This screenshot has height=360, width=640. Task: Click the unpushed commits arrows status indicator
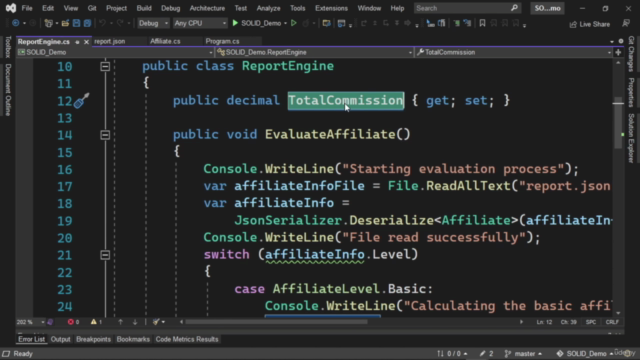click(452, 353)
